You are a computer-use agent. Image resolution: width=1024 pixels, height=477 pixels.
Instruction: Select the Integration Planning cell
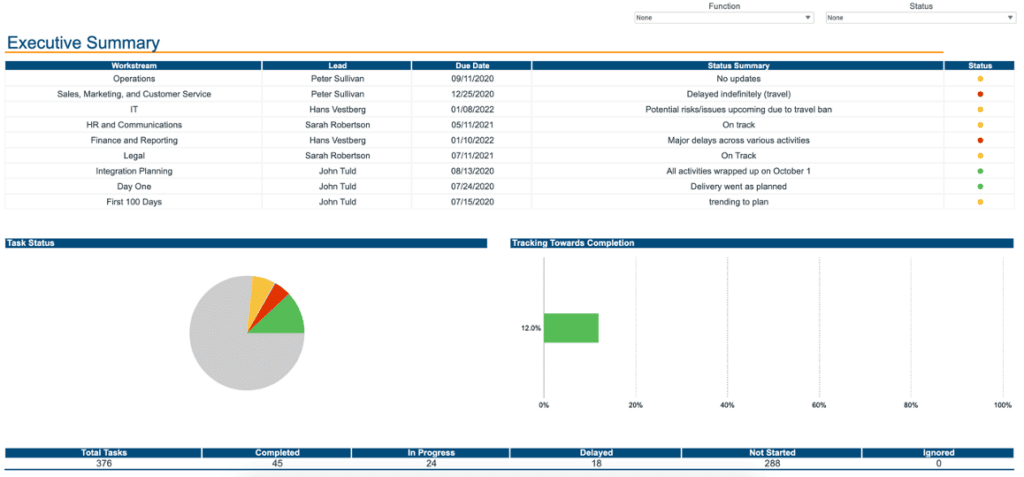pos(134,171)
